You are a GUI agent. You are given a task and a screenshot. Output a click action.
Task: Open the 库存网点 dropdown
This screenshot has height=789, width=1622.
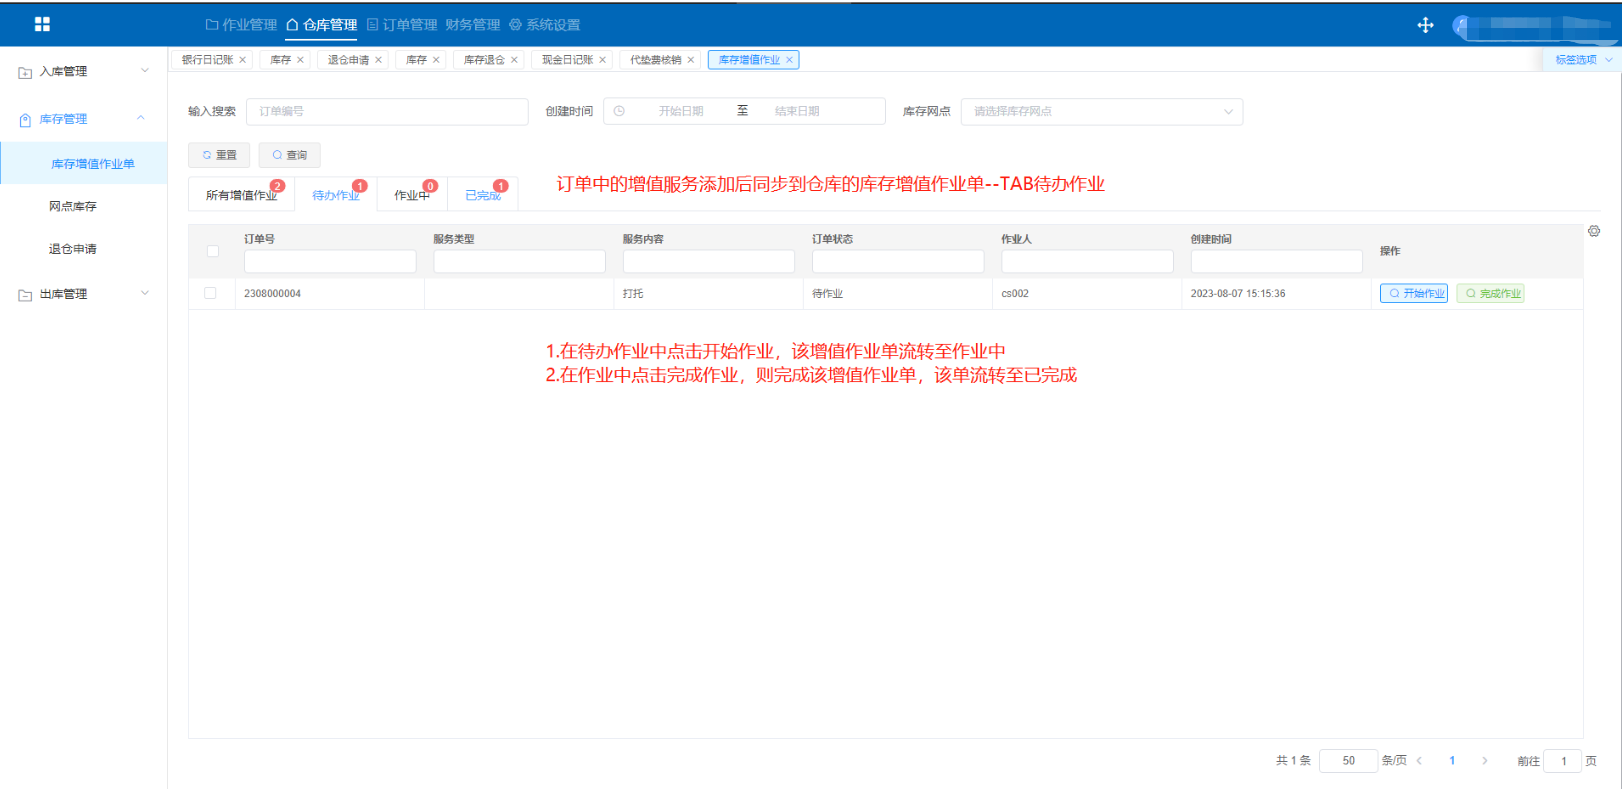[1101, 111]
